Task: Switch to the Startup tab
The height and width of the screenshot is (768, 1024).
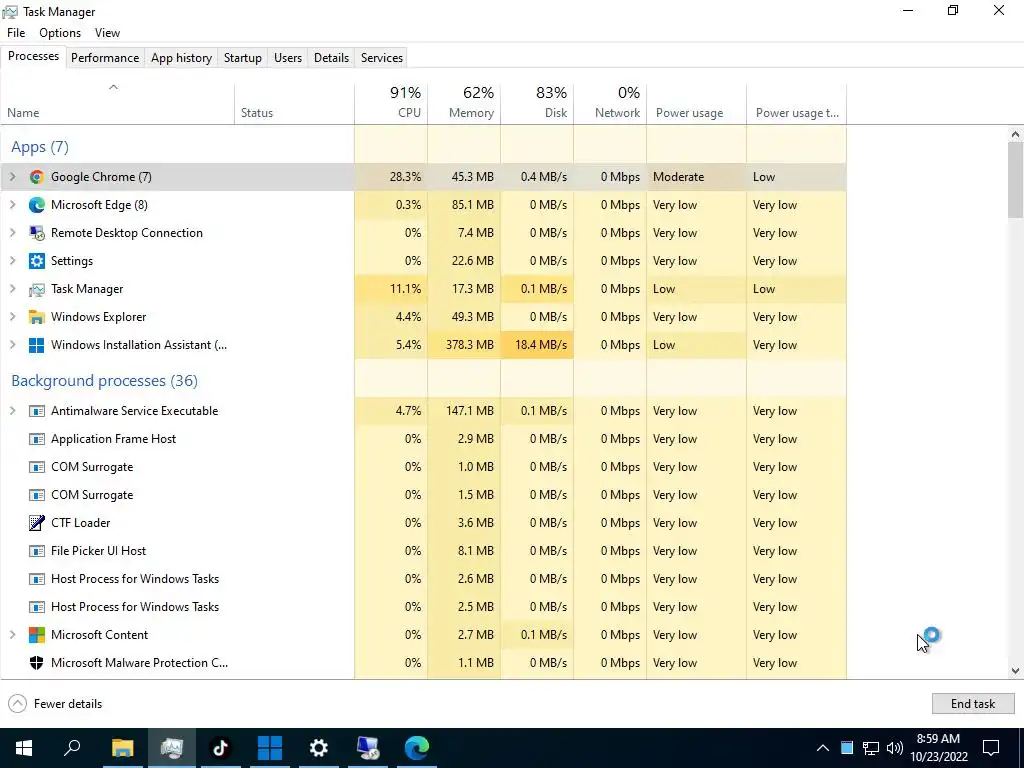Action: [x=243, y=57]
